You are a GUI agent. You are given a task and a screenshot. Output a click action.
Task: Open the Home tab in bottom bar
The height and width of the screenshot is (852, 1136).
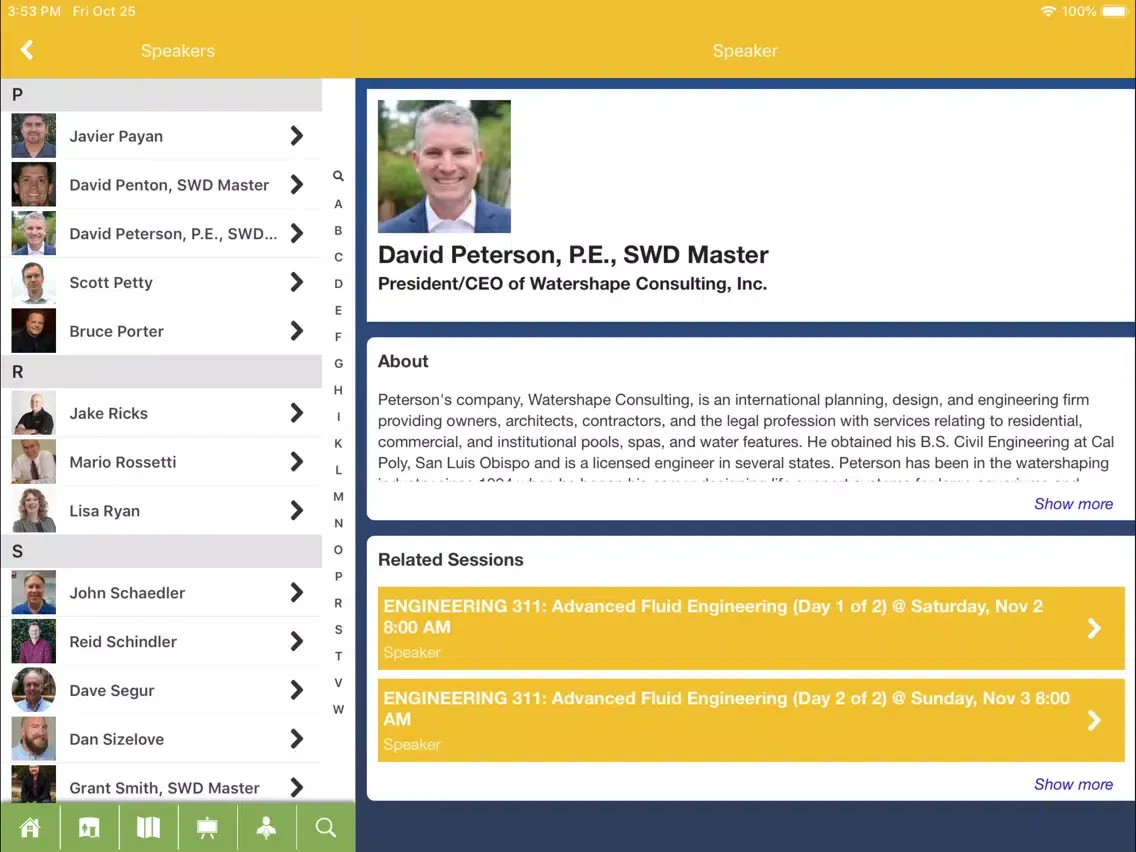point(30,827)
